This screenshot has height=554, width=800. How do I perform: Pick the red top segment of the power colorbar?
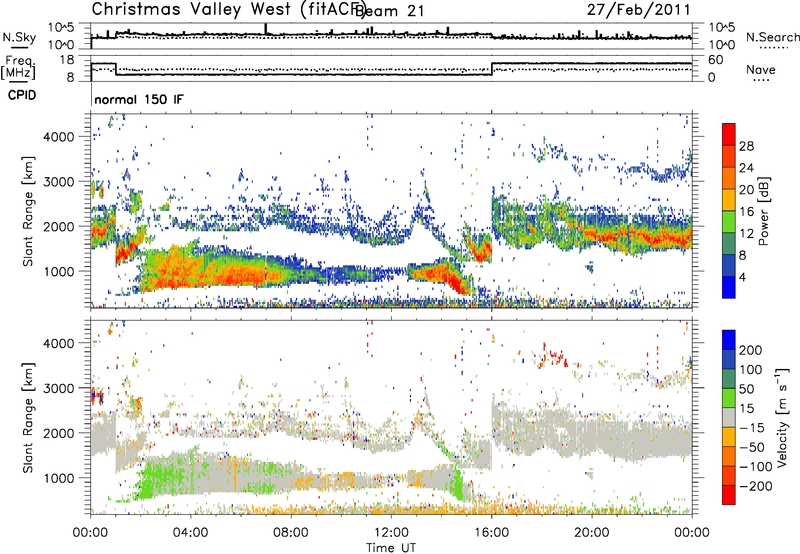pyautogui.click(x=729, y=135)
